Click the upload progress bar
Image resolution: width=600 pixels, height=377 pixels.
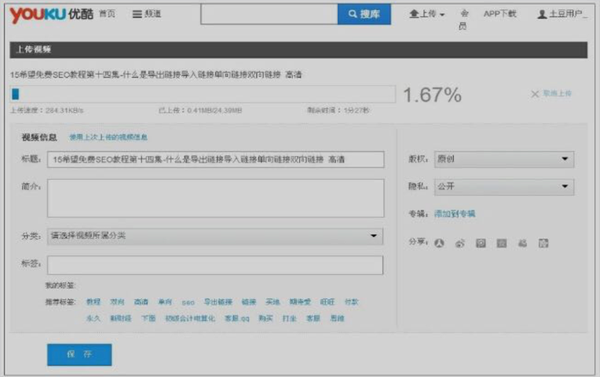pos(203,94)
